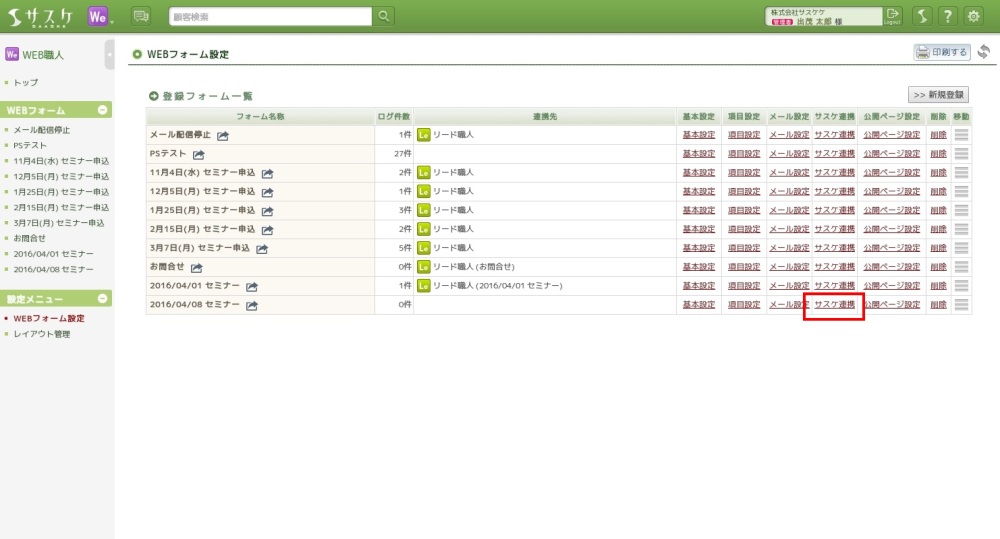Focus the 顧客検索 search field
The height and width of the screenshot is (539, 1000).
[268, 16]
